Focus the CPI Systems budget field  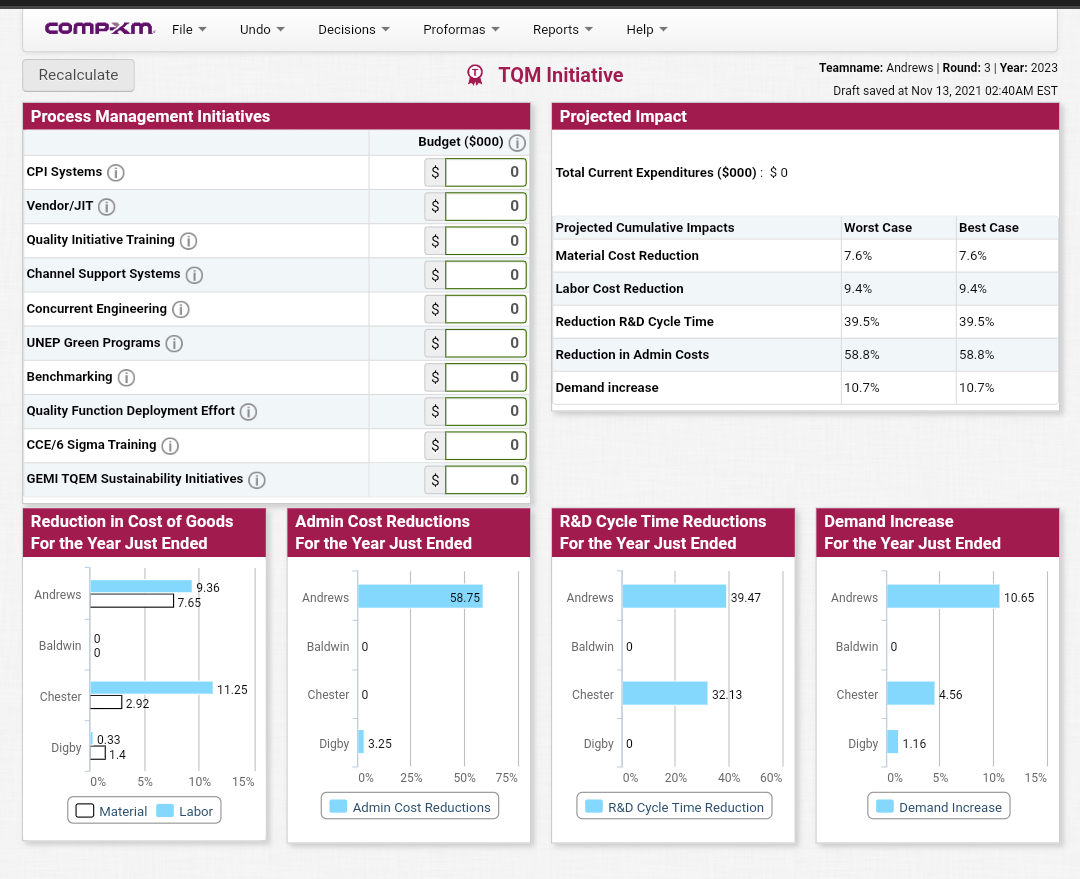(486, 172)
